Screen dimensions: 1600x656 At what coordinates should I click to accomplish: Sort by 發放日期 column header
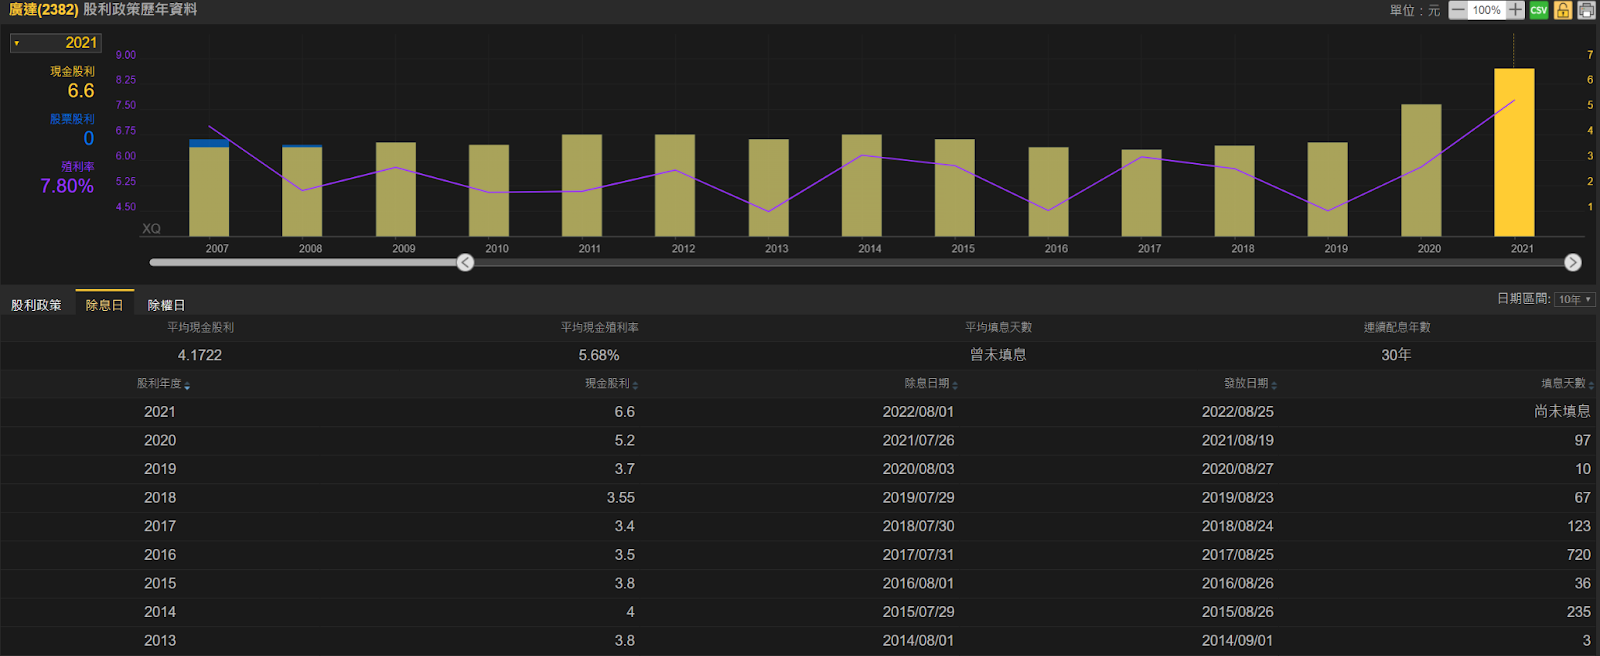tap(1250, 384)
